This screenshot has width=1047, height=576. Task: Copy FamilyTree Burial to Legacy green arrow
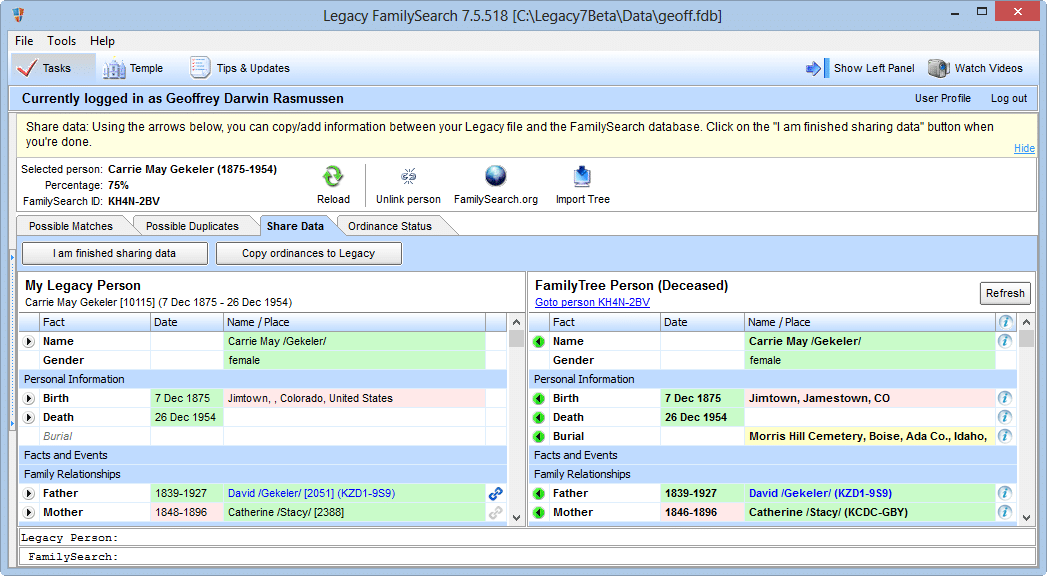pos(539,437)
